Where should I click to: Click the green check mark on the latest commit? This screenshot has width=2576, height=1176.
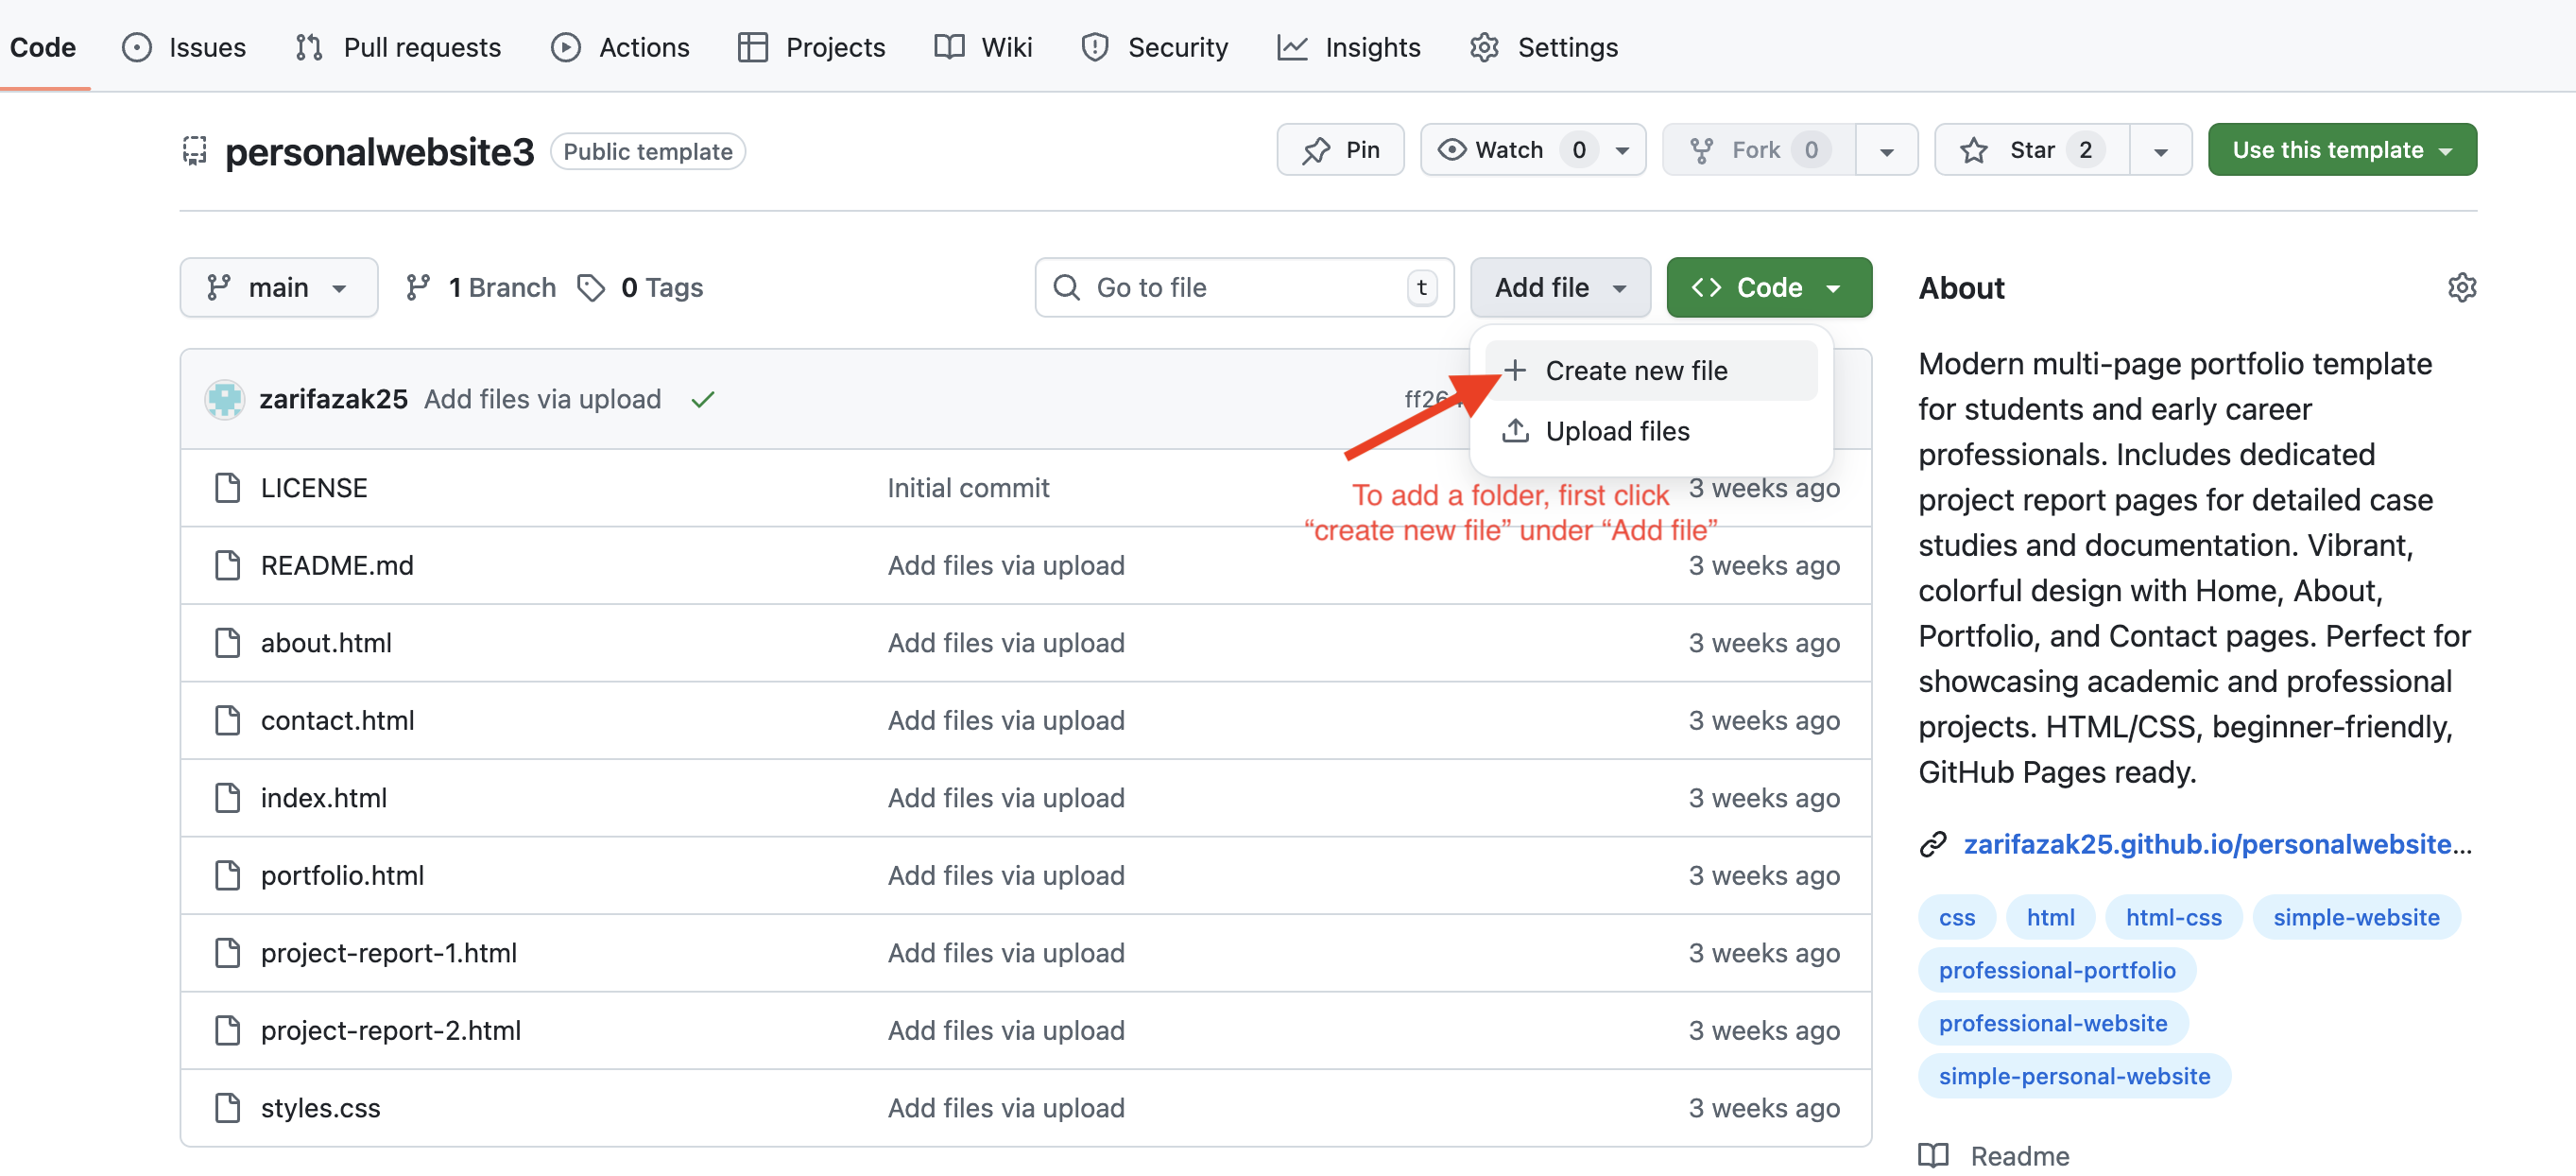point(703,398)
